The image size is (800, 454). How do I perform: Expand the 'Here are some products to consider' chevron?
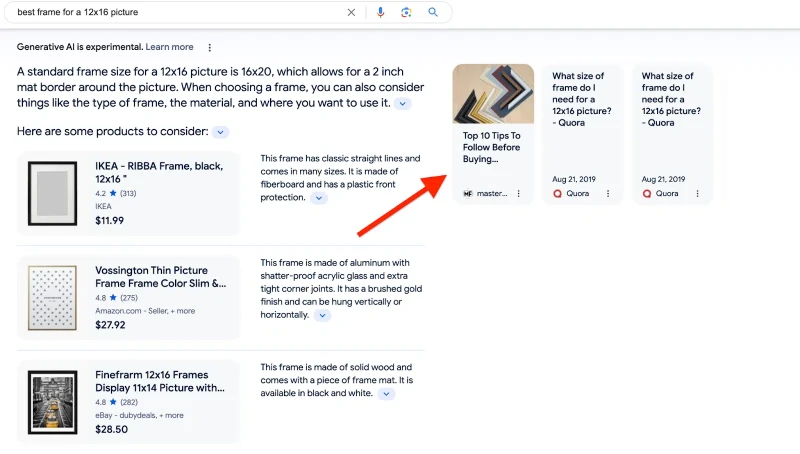pos(220,132)
